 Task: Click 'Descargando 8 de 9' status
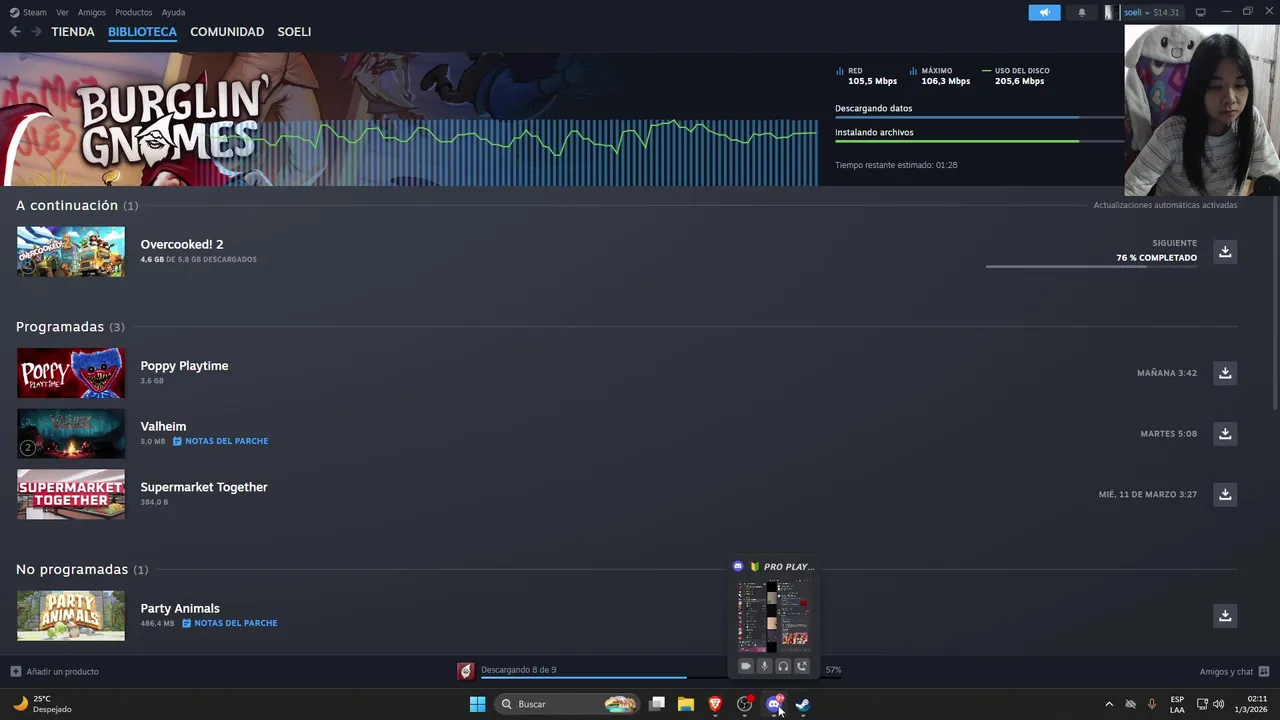[x=518, y=670]
